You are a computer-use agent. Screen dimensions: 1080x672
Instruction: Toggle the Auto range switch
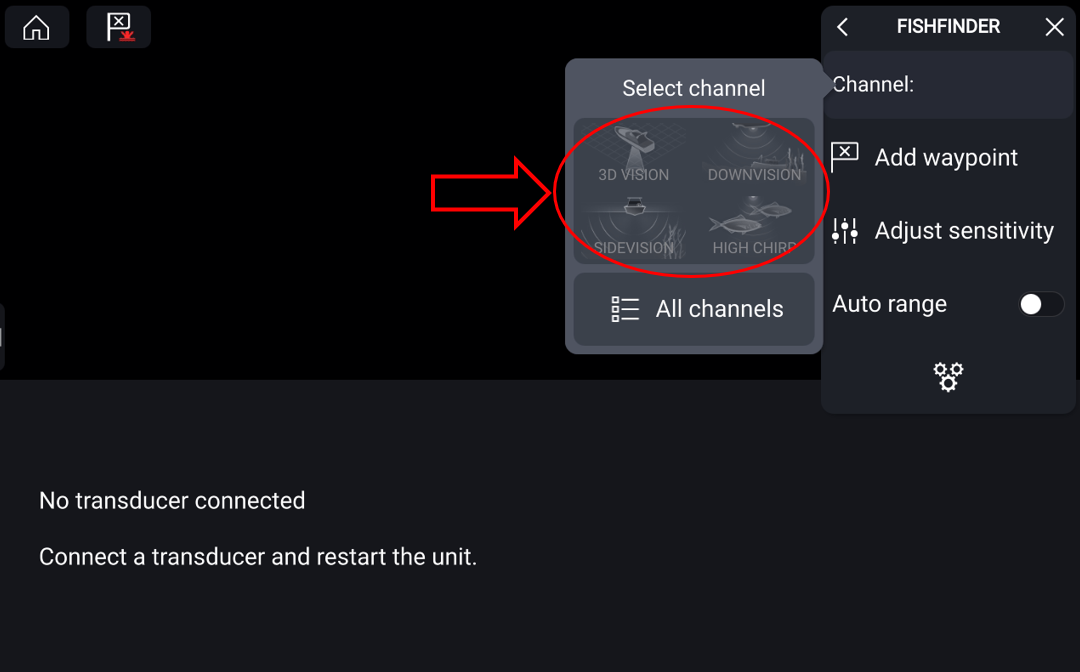(x=1041, y=304)
